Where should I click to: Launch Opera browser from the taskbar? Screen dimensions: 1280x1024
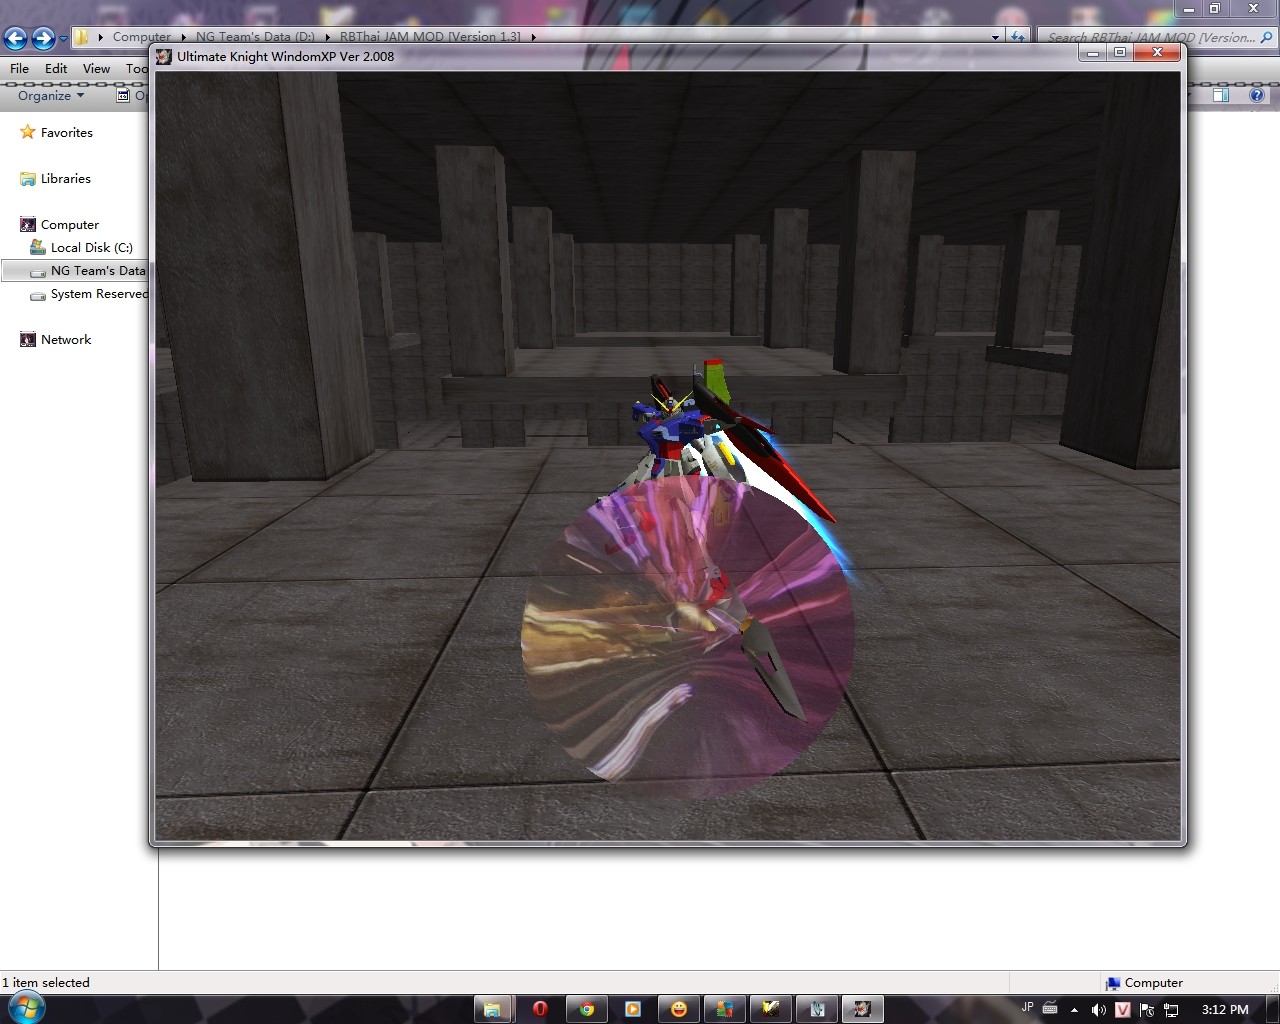click(540, 1008)
